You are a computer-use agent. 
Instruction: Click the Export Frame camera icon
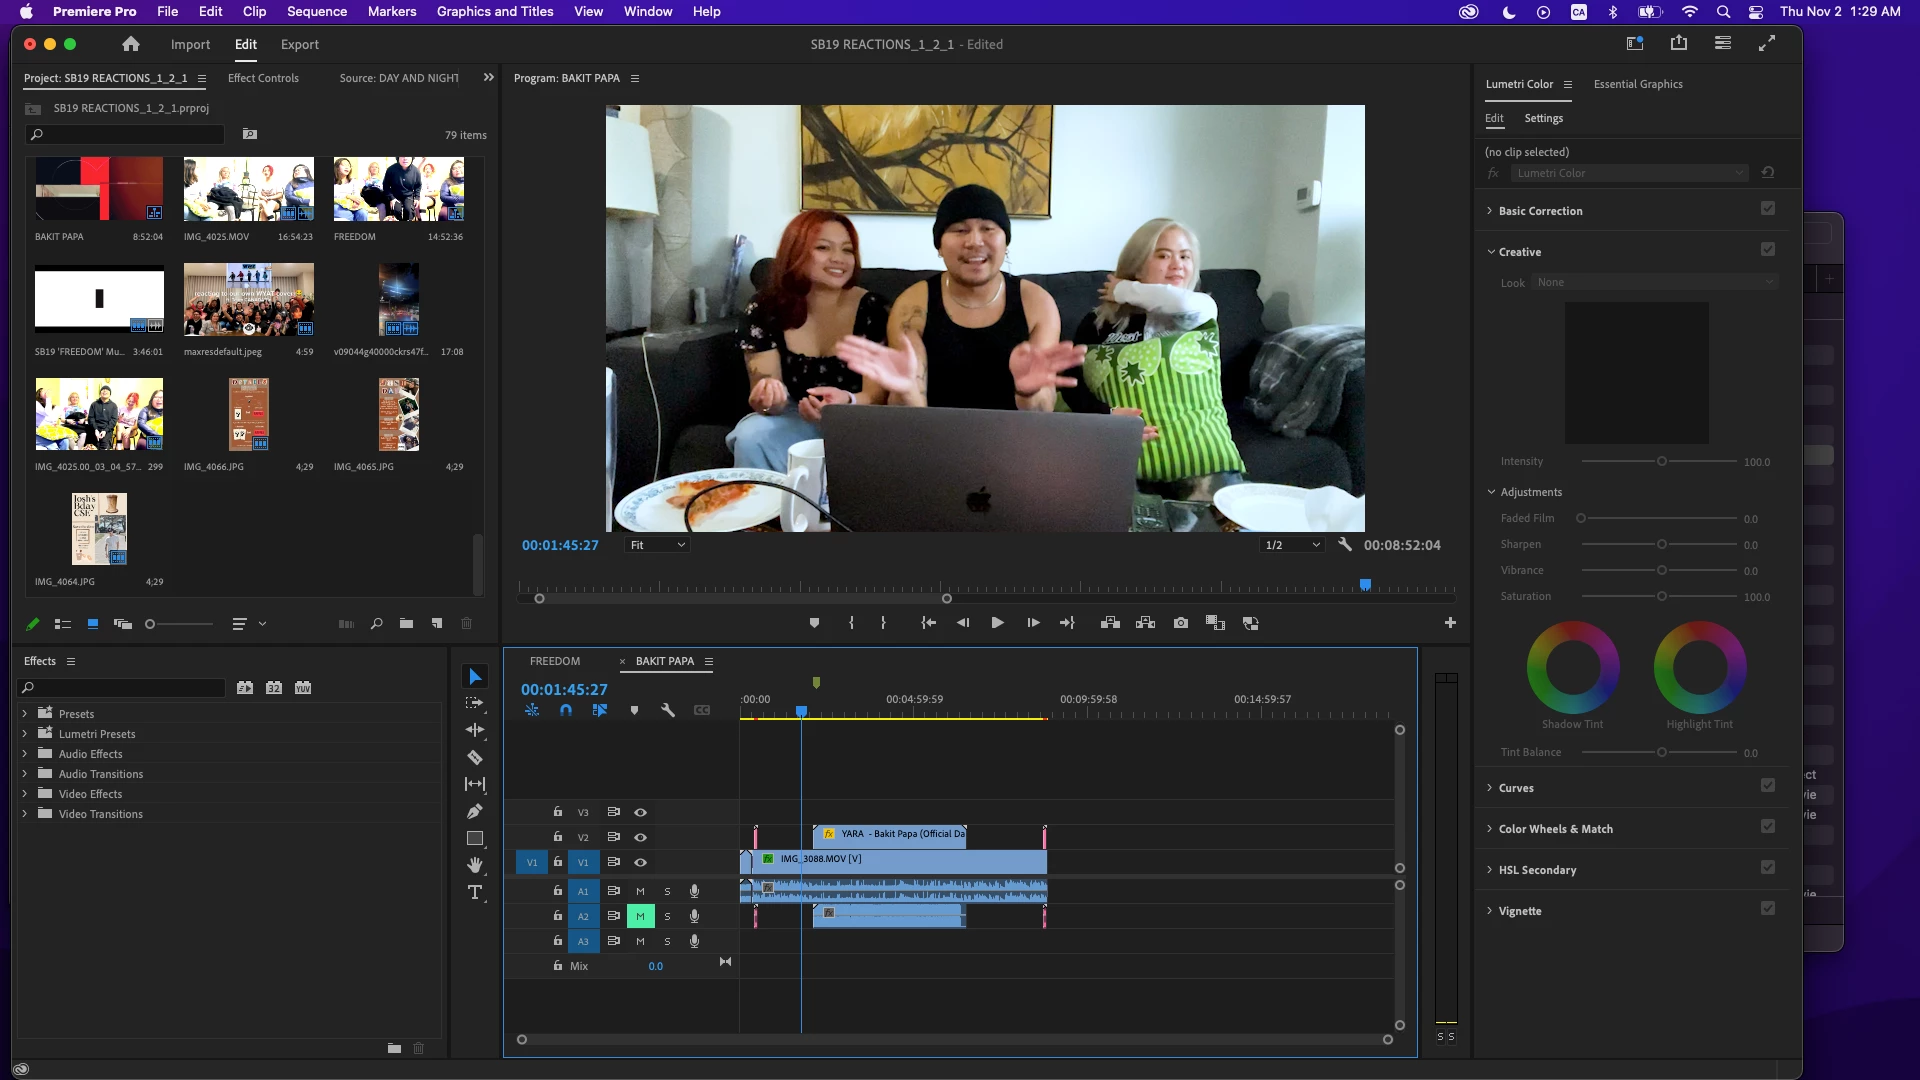coord(1181,623)
